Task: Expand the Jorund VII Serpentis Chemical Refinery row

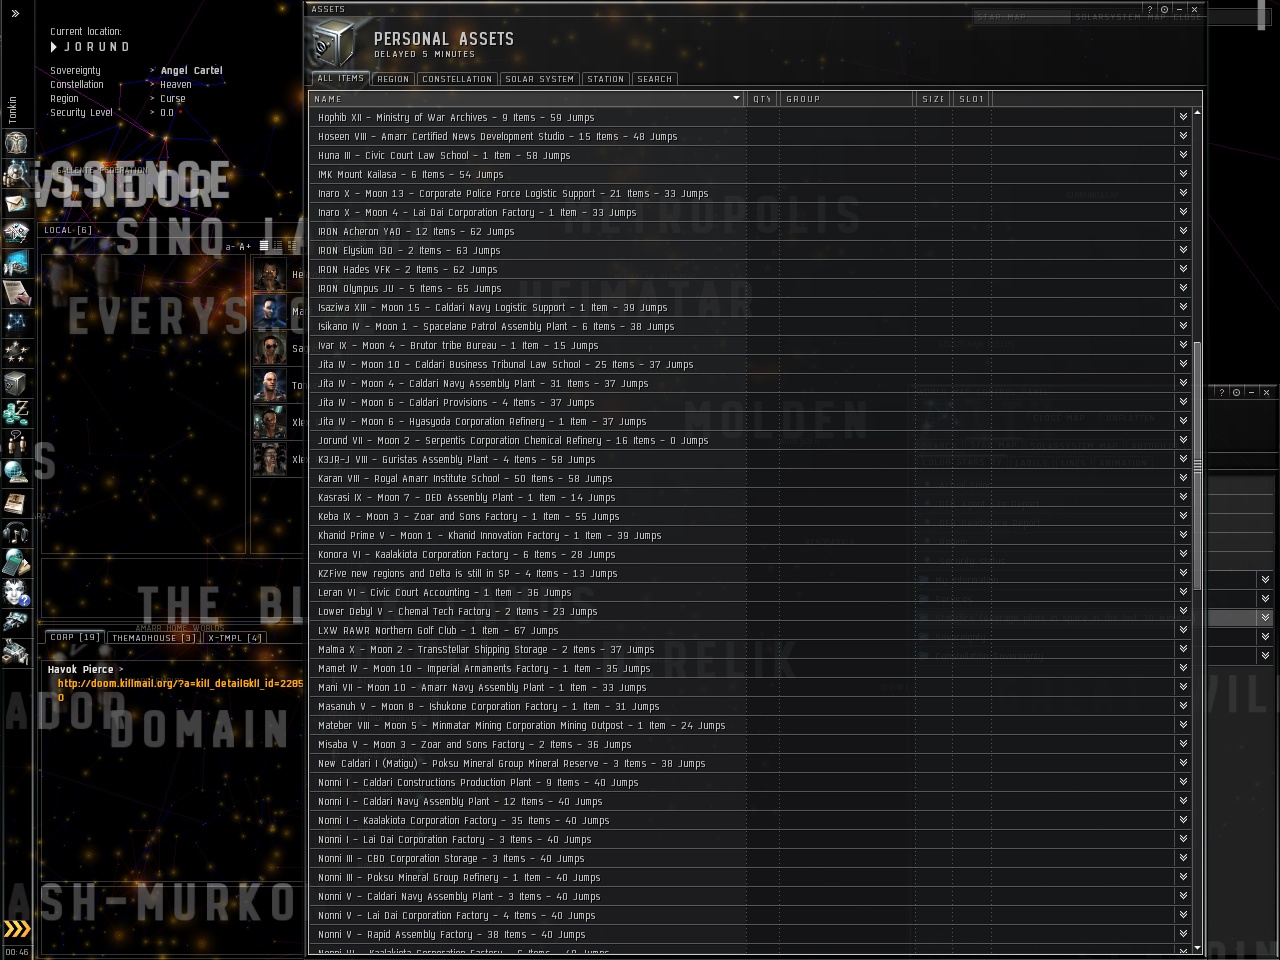Action: [x=1183, y=440]
